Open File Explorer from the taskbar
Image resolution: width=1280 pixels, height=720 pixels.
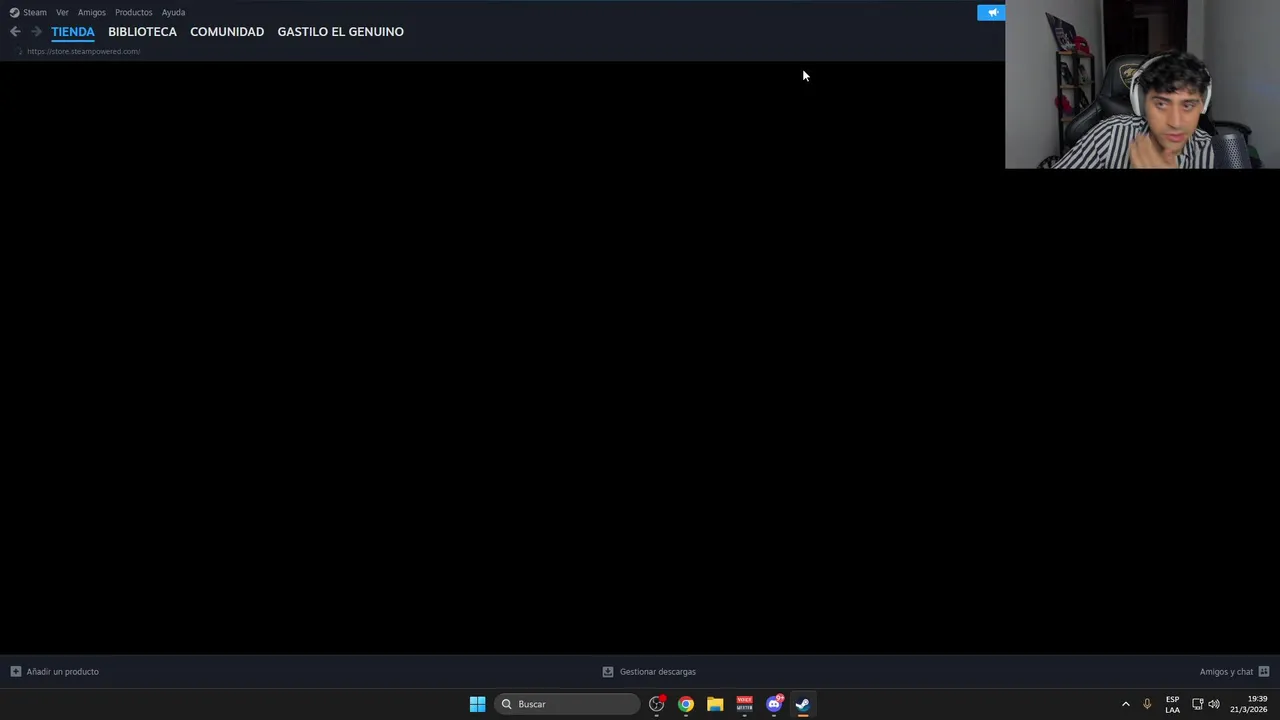click(x=715, y=704)
